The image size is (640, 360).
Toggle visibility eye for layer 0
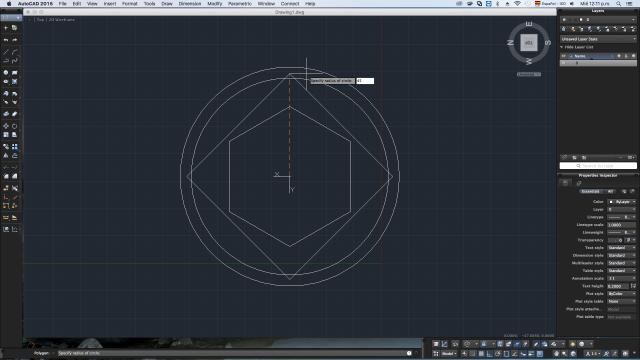[x=564, y=63]
